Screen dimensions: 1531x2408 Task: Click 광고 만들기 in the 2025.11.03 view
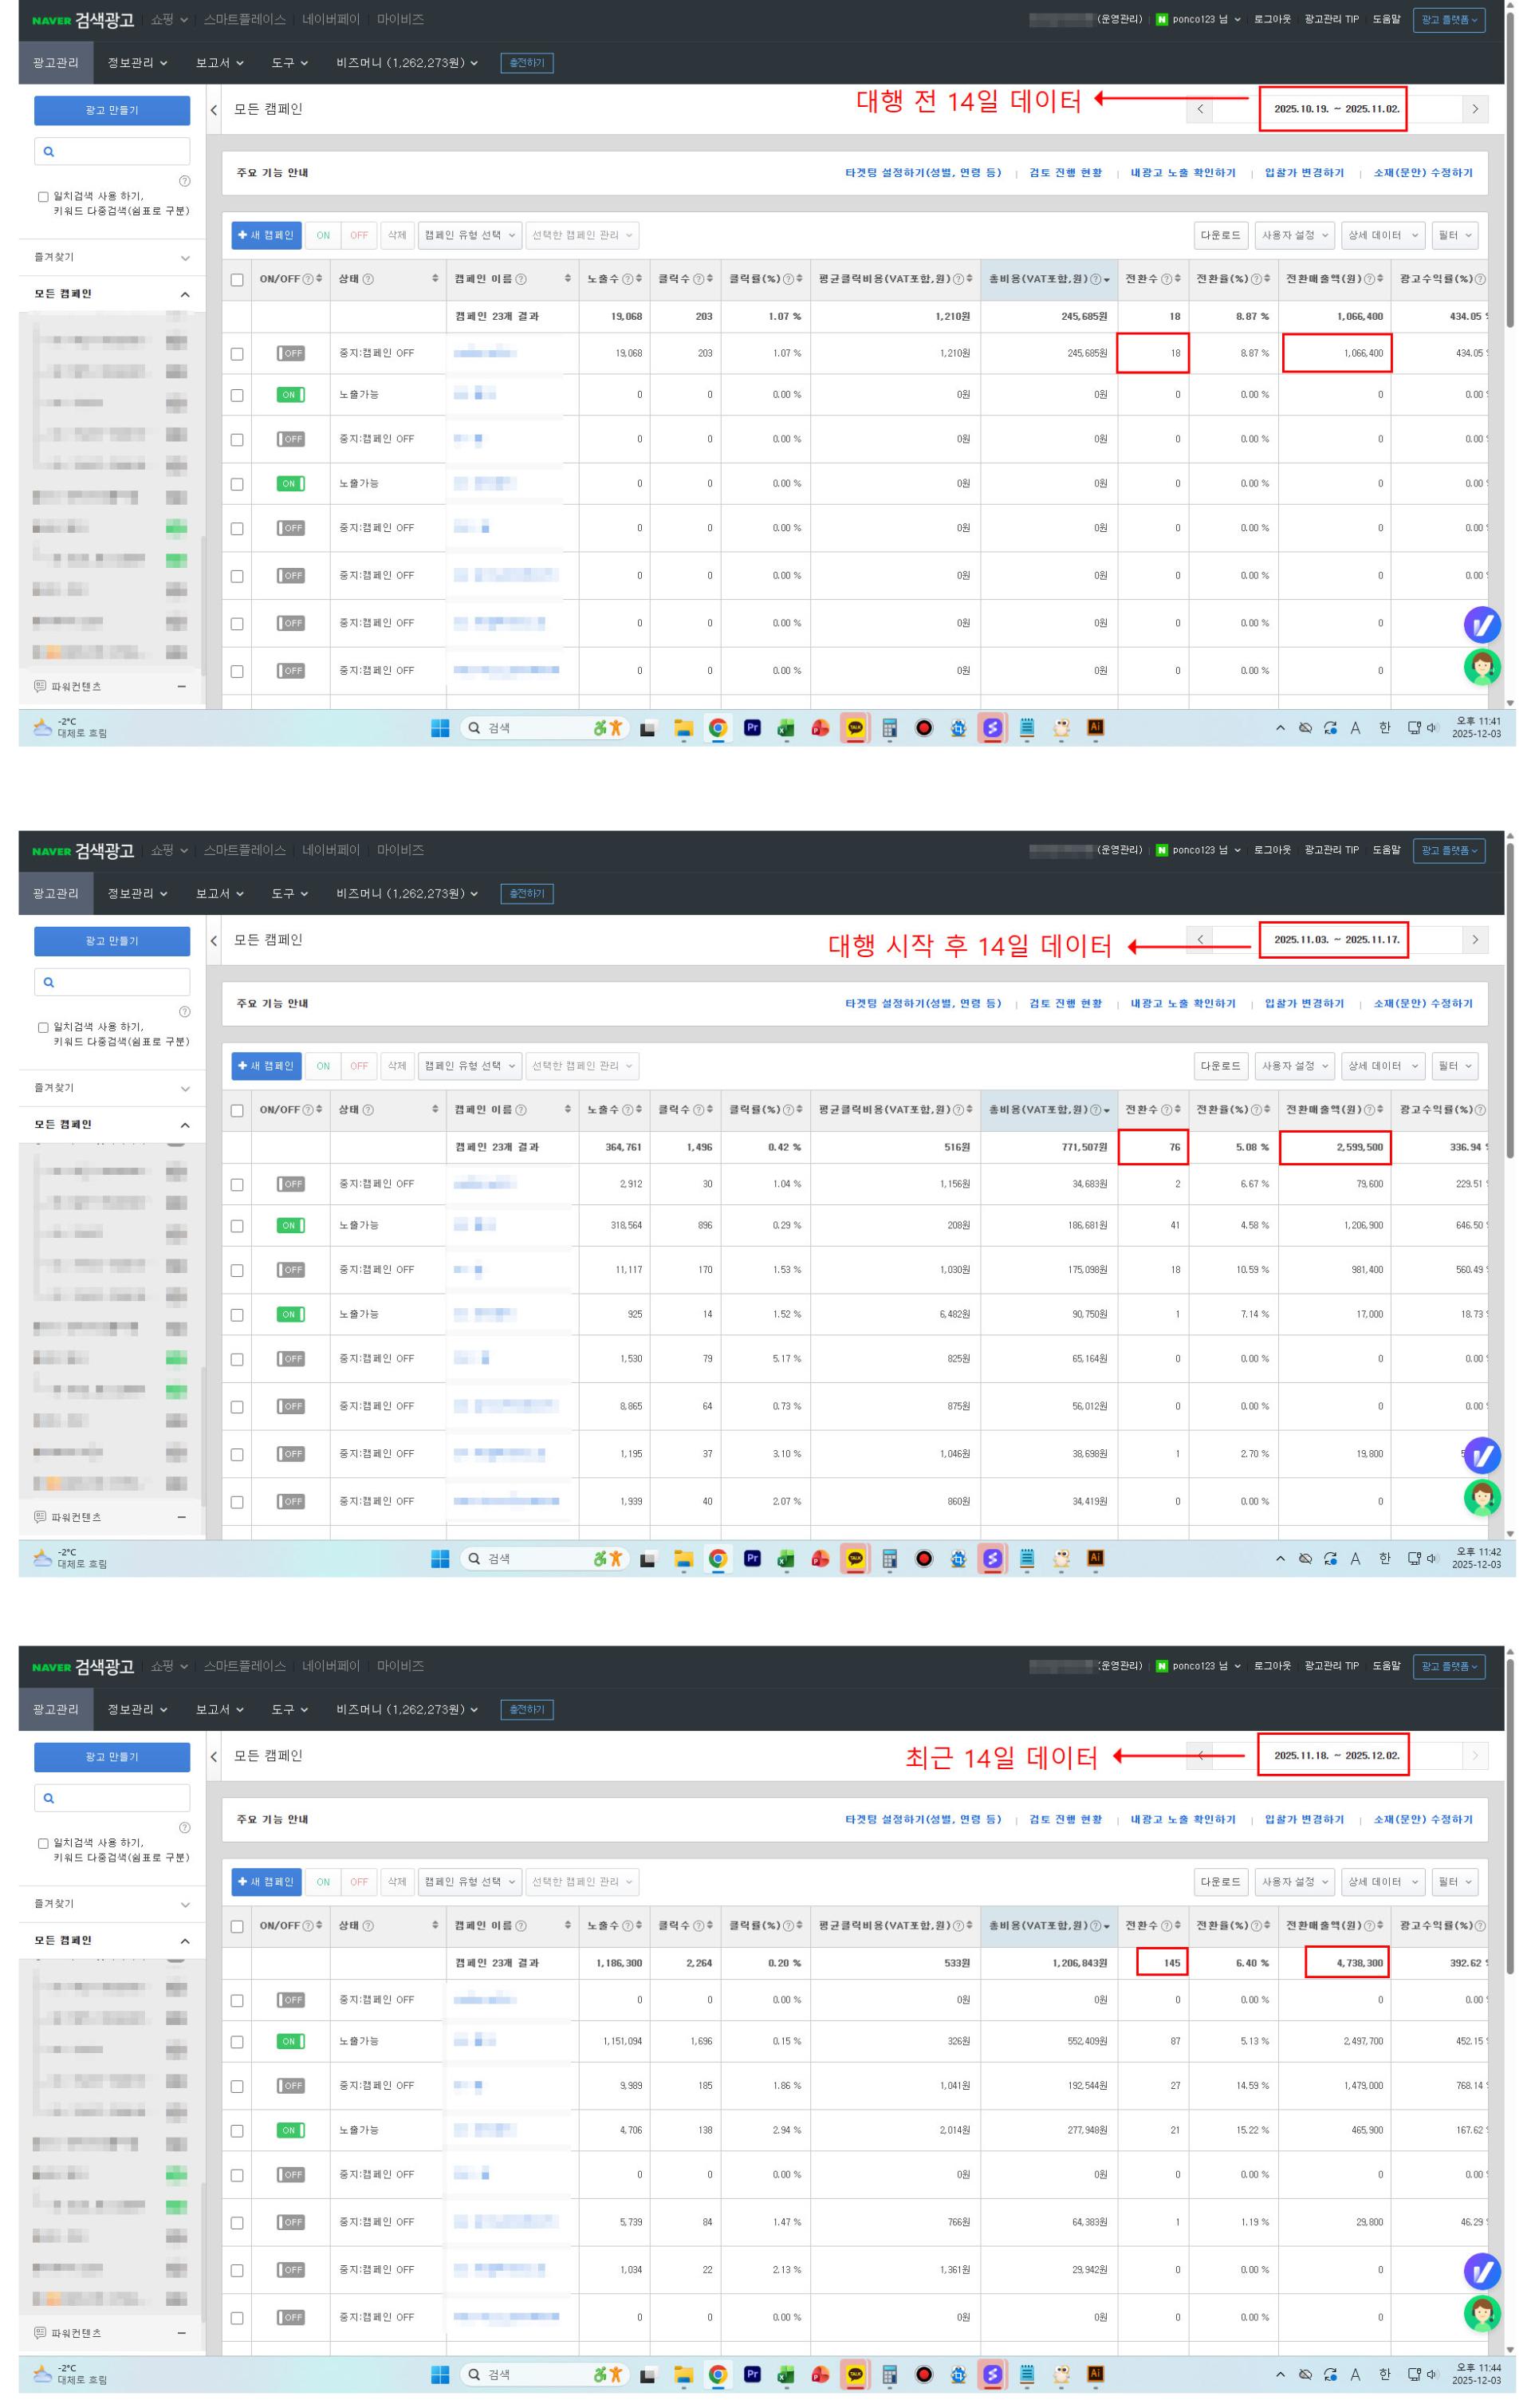pyautogui.click(x=112, y=941)
